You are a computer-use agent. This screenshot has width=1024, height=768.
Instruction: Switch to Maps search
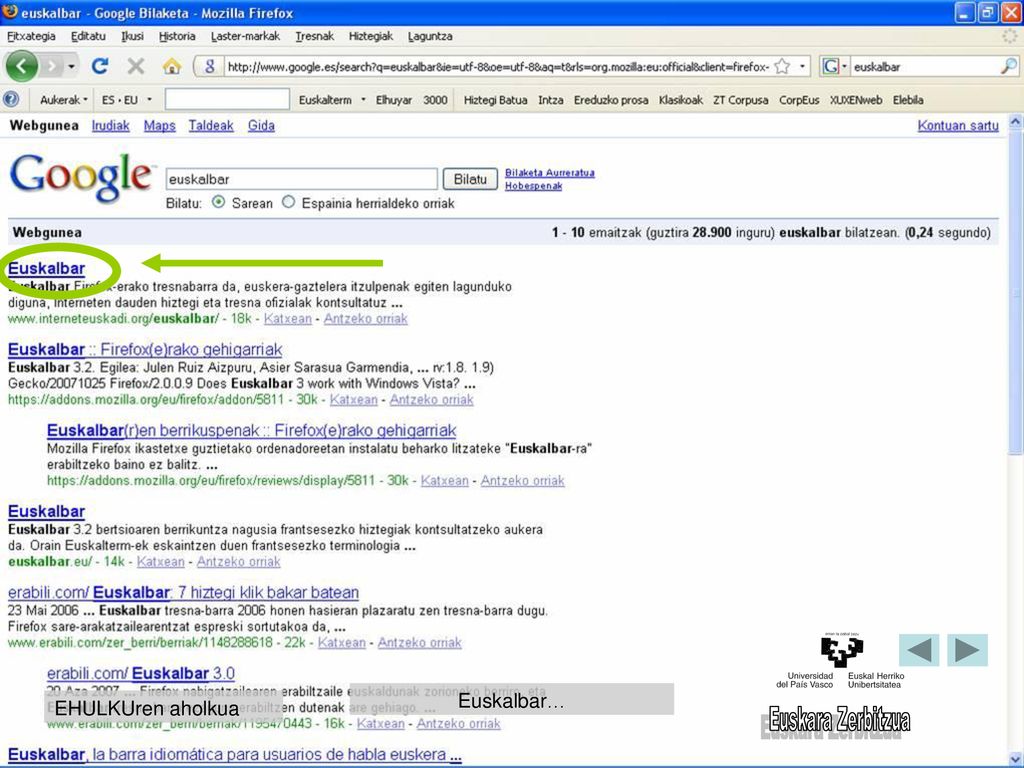159,125
